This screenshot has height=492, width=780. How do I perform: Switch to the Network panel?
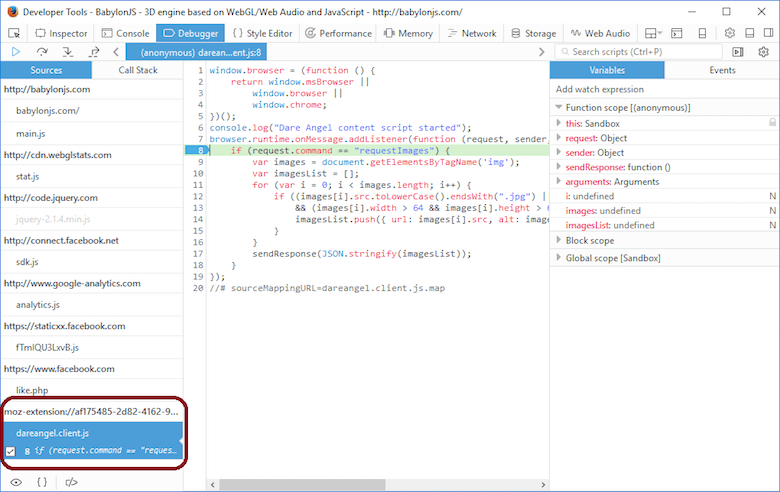(470, 33)
